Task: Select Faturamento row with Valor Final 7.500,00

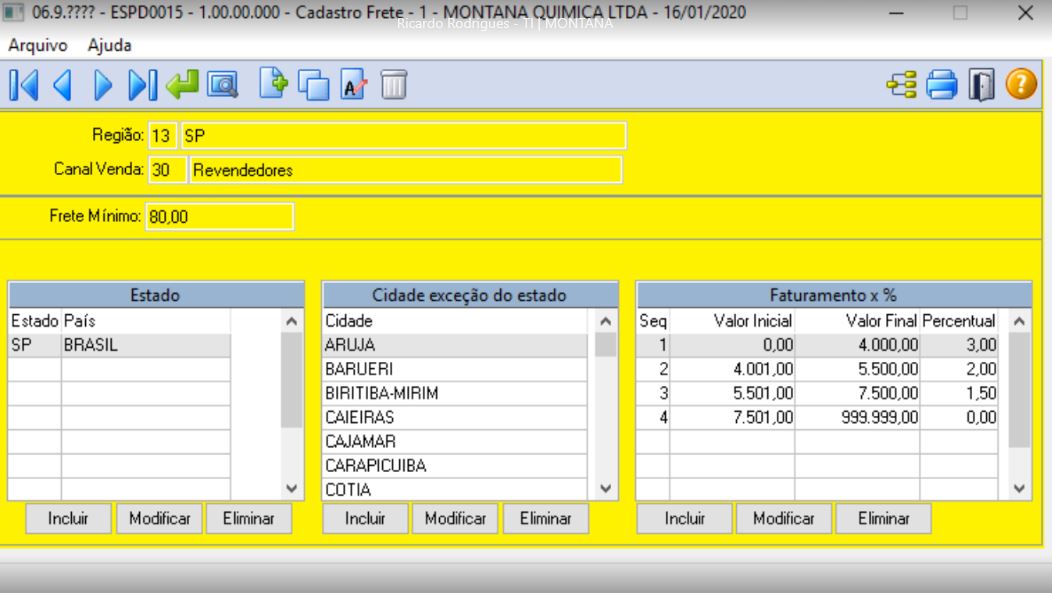Action: 817,393
